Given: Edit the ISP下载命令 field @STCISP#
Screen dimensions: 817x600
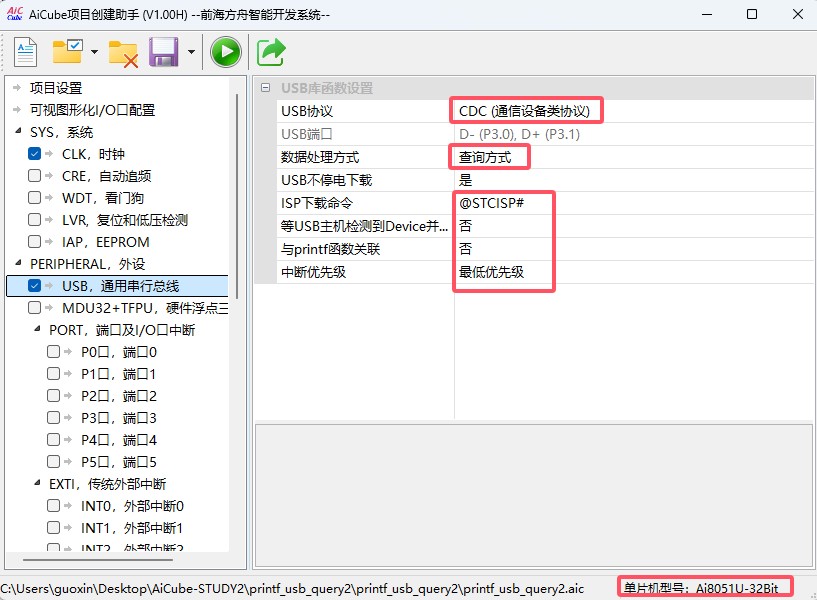Looking at the screenshot, I should point(491,203).
